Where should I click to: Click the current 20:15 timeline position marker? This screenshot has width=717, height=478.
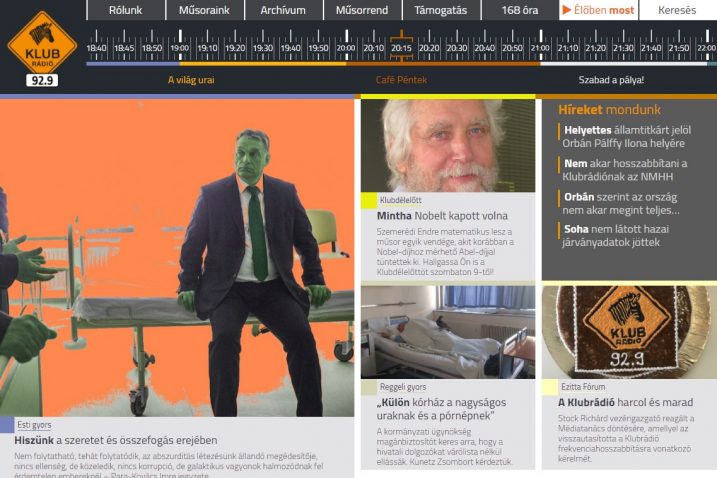point(401,45)
